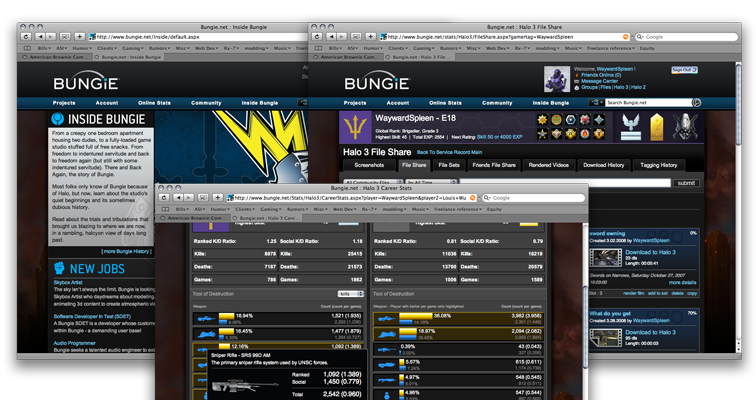Switch to the Screenshots tab

coord(369,165)
